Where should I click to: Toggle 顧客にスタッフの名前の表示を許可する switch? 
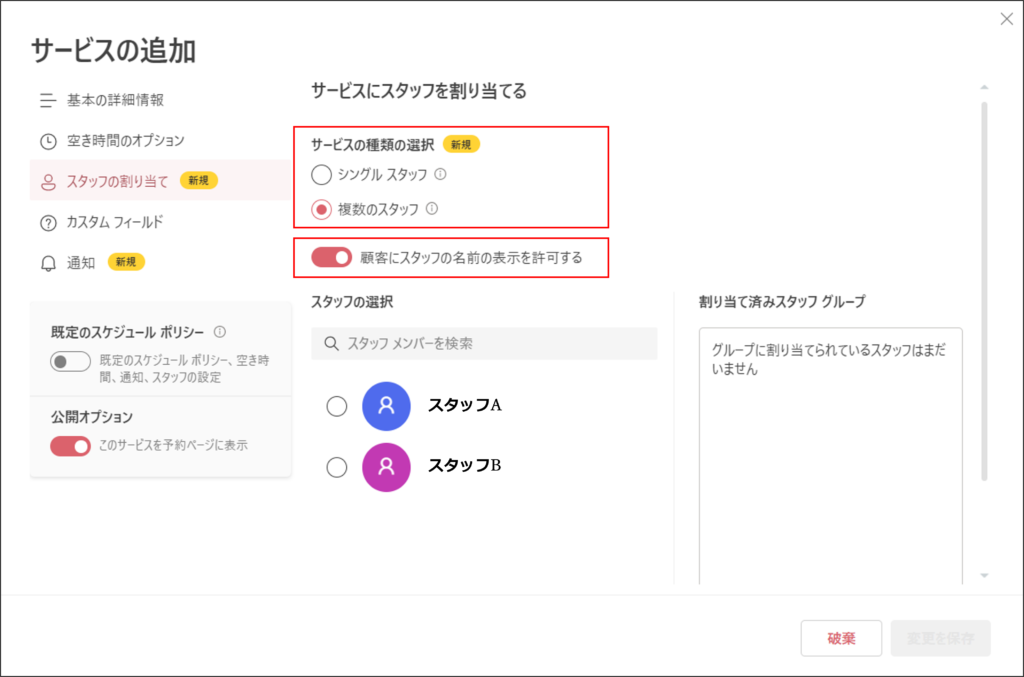click(x=331, y=257)
